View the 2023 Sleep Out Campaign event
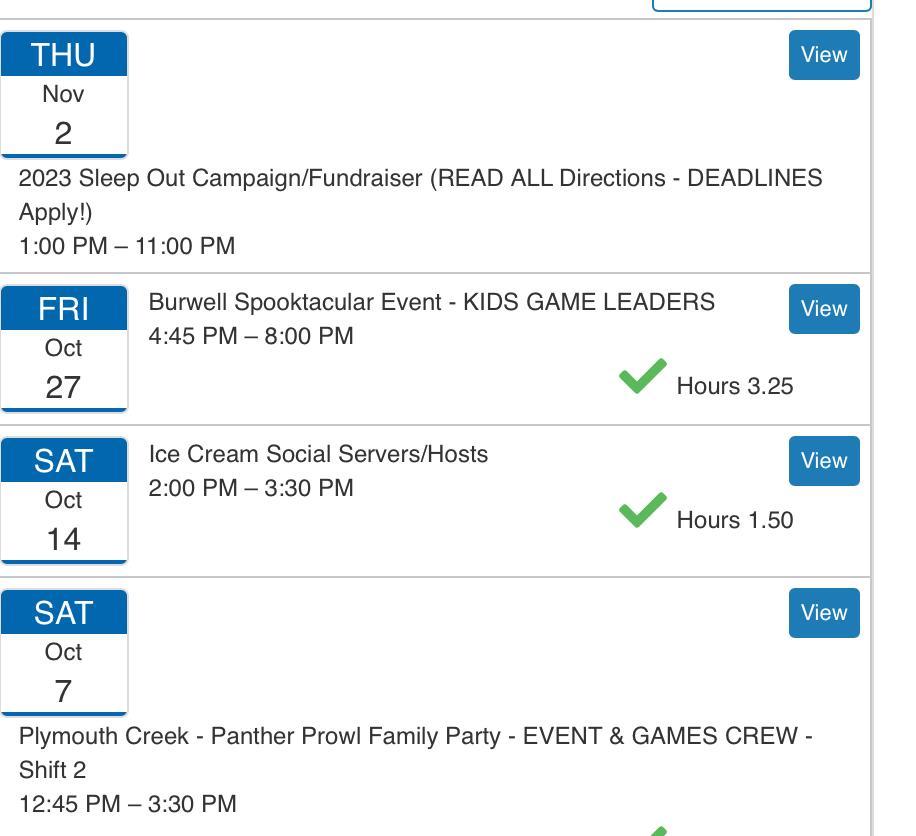 pos(823,55)
